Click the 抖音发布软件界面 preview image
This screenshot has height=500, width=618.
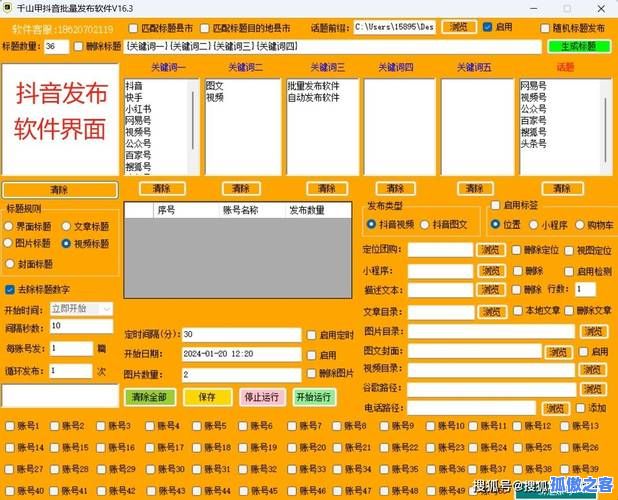pos(60,119)
